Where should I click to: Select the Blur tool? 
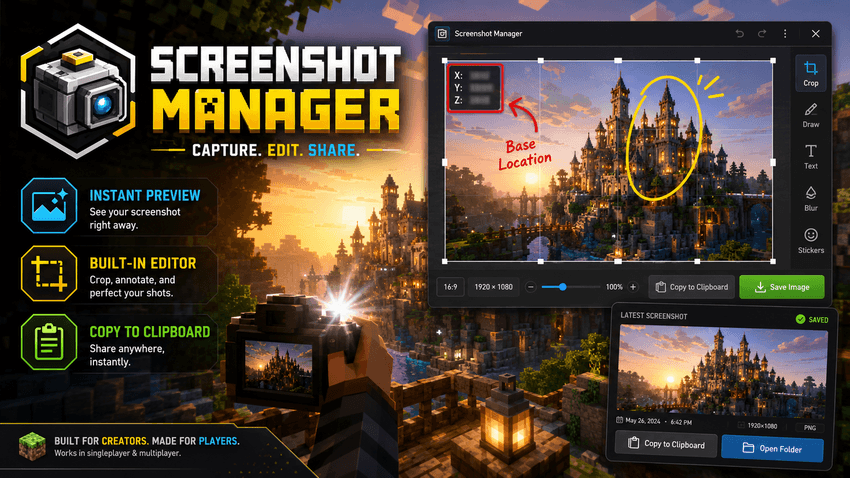[x=810, y=198]
